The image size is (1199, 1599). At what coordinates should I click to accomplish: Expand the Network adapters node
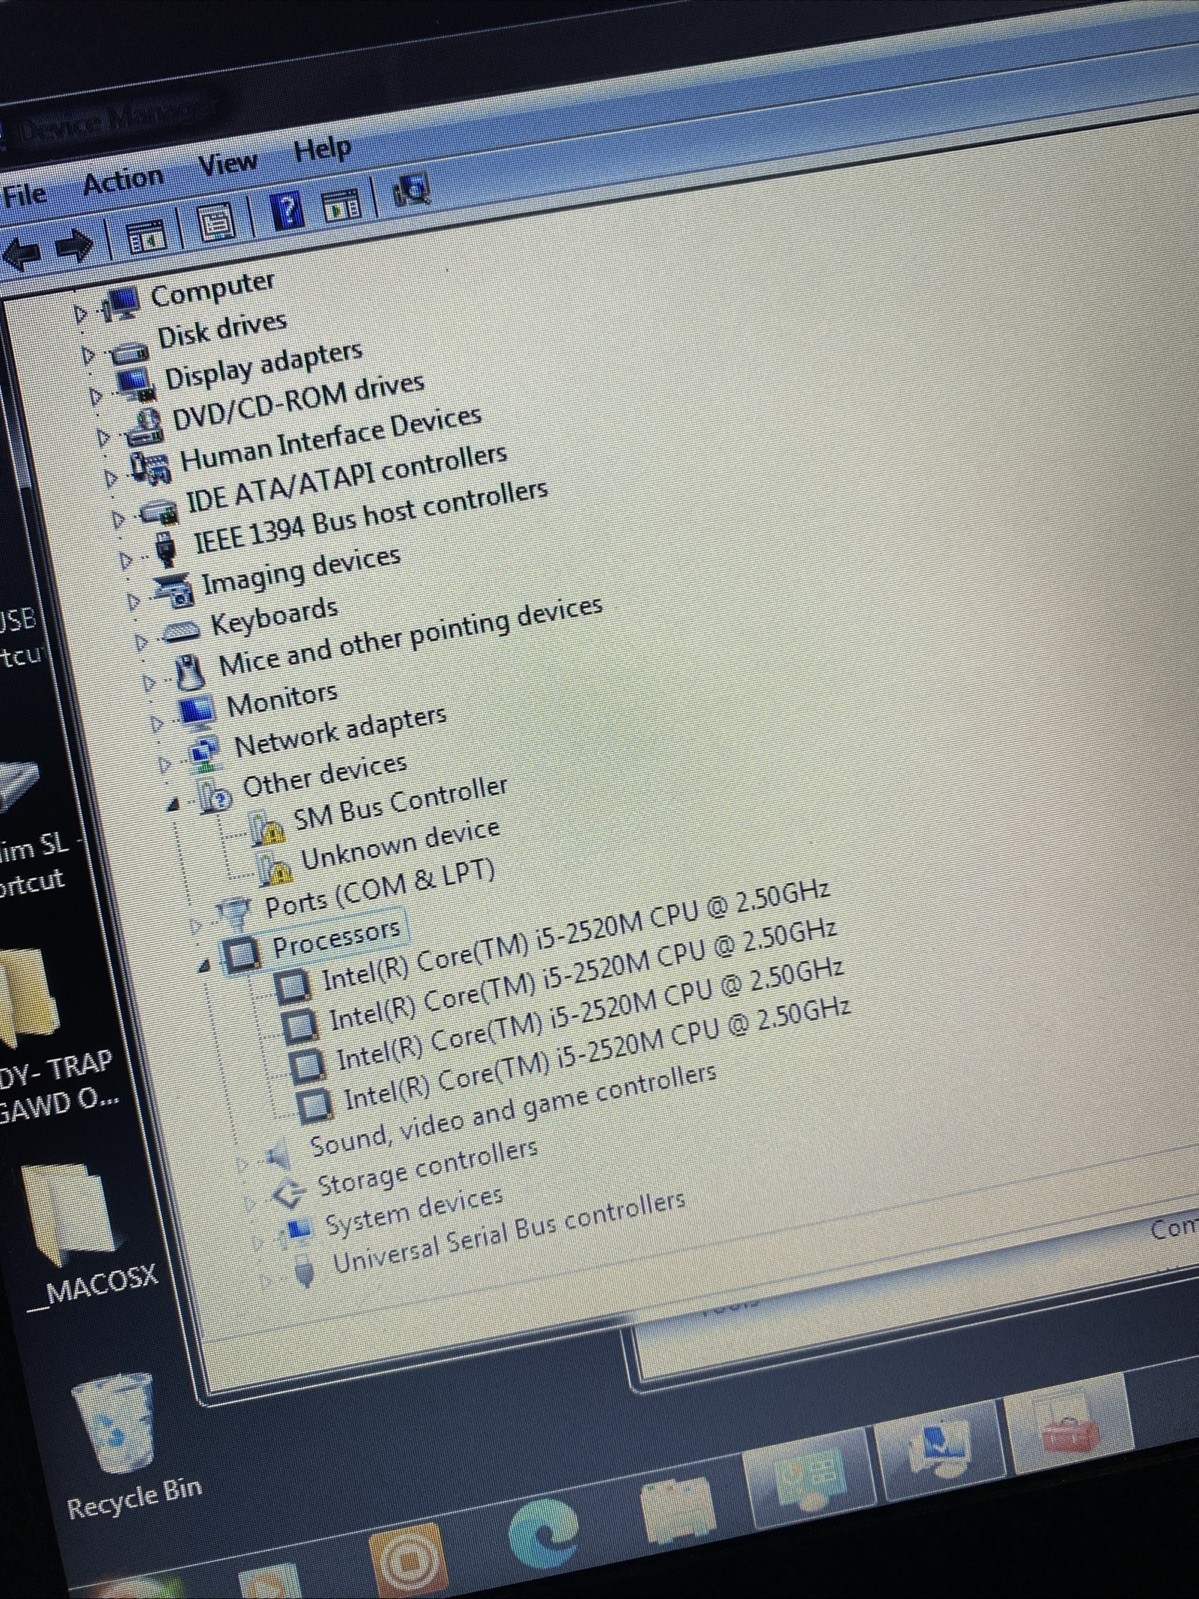tap(164, 765)
